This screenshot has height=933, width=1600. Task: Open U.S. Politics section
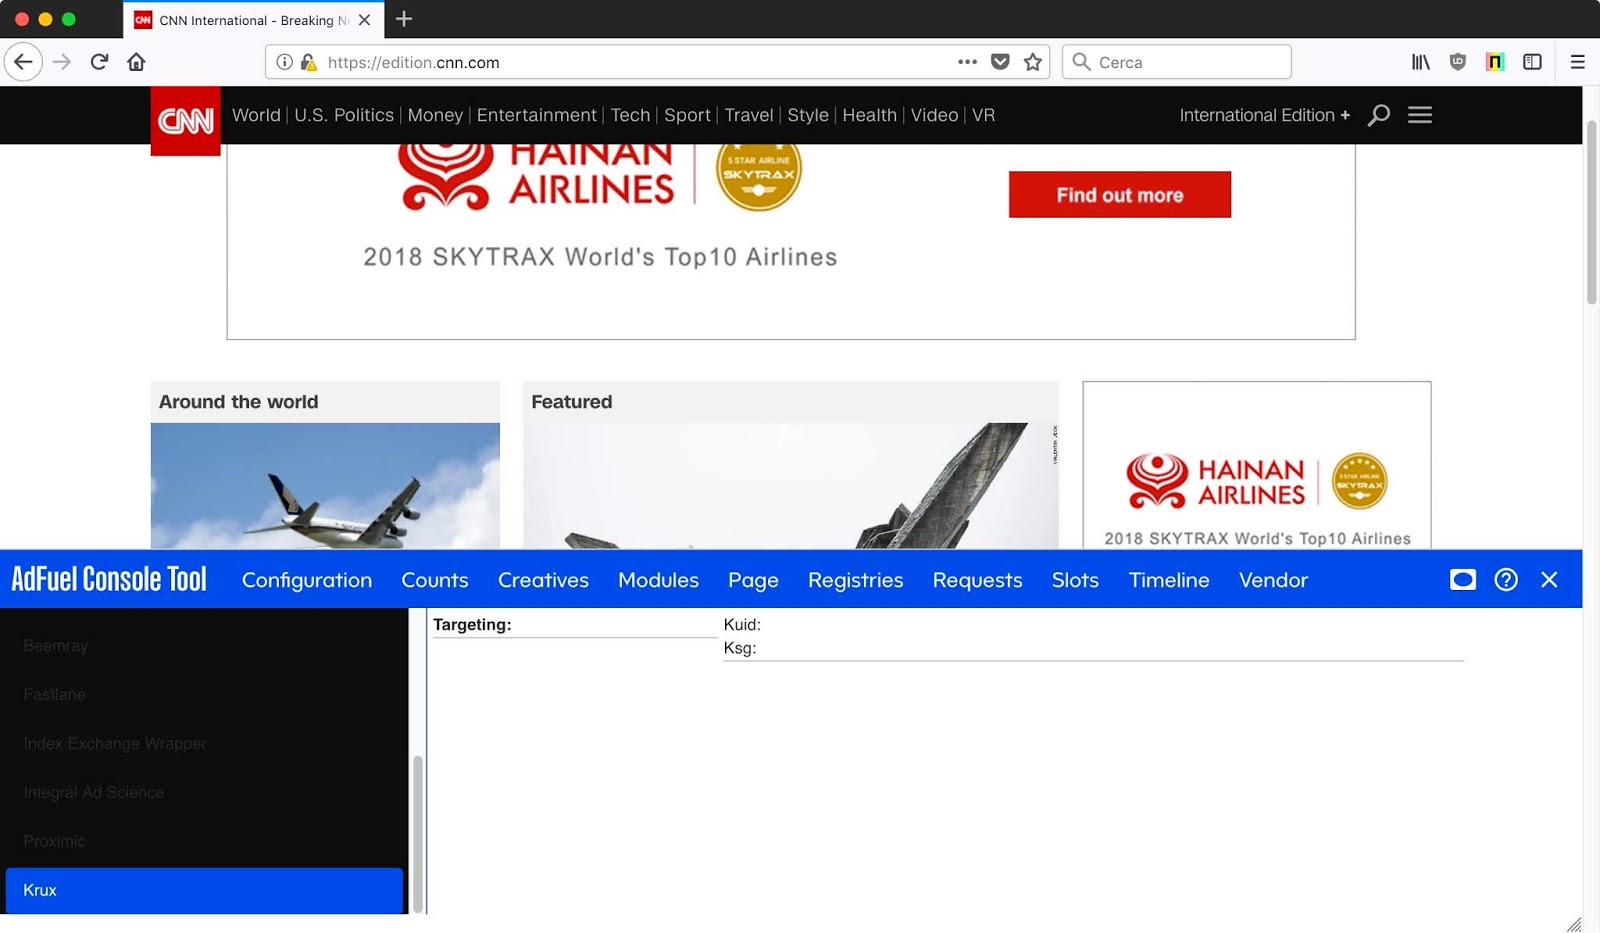pos(344,115)
